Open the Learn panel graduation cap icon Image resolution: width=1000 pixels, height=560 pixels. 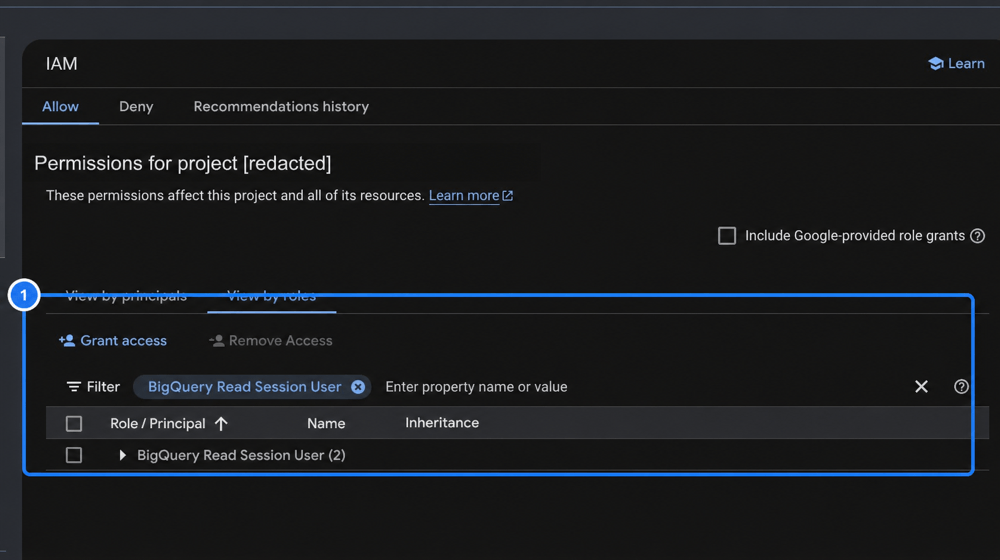click(x=936, y=64)
